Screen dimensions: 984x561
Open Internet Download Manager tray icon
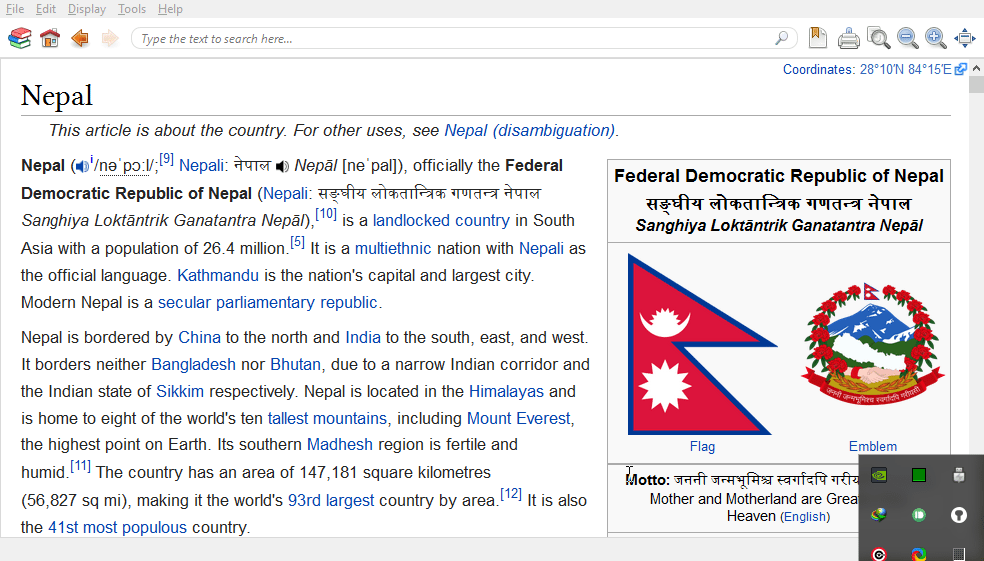[879, 515]
